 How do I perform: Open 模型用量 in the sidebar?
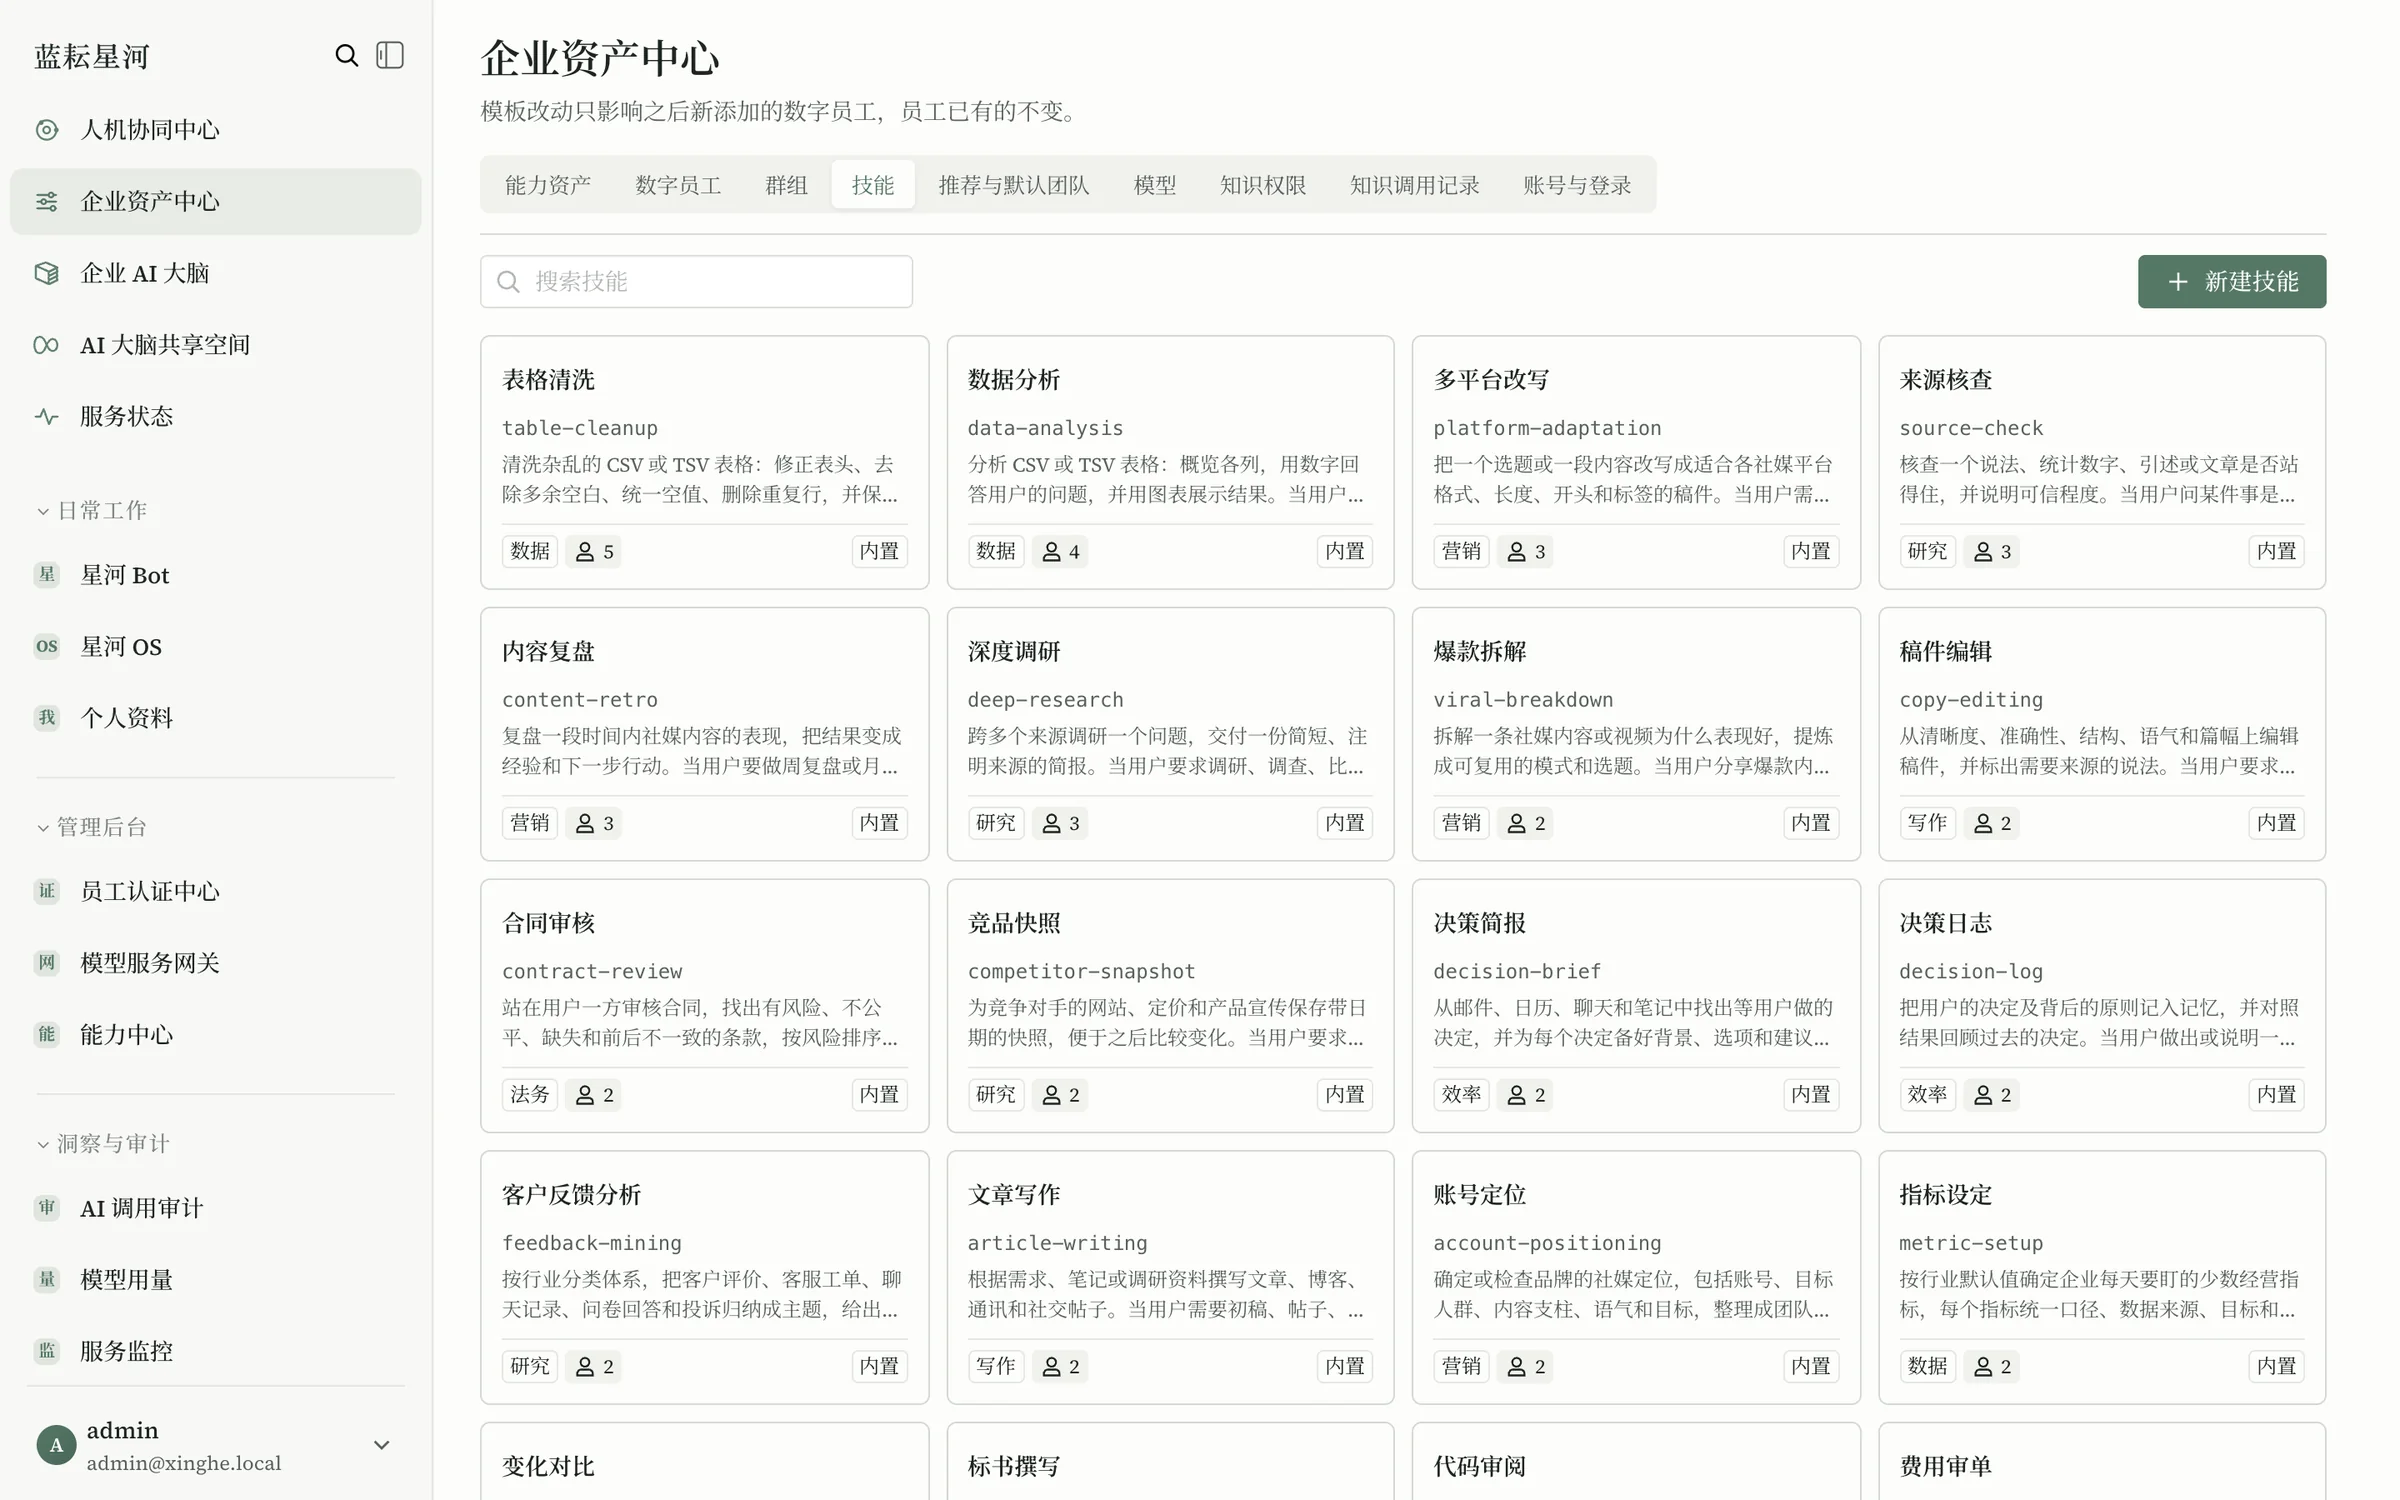[x=215, y=1279]
